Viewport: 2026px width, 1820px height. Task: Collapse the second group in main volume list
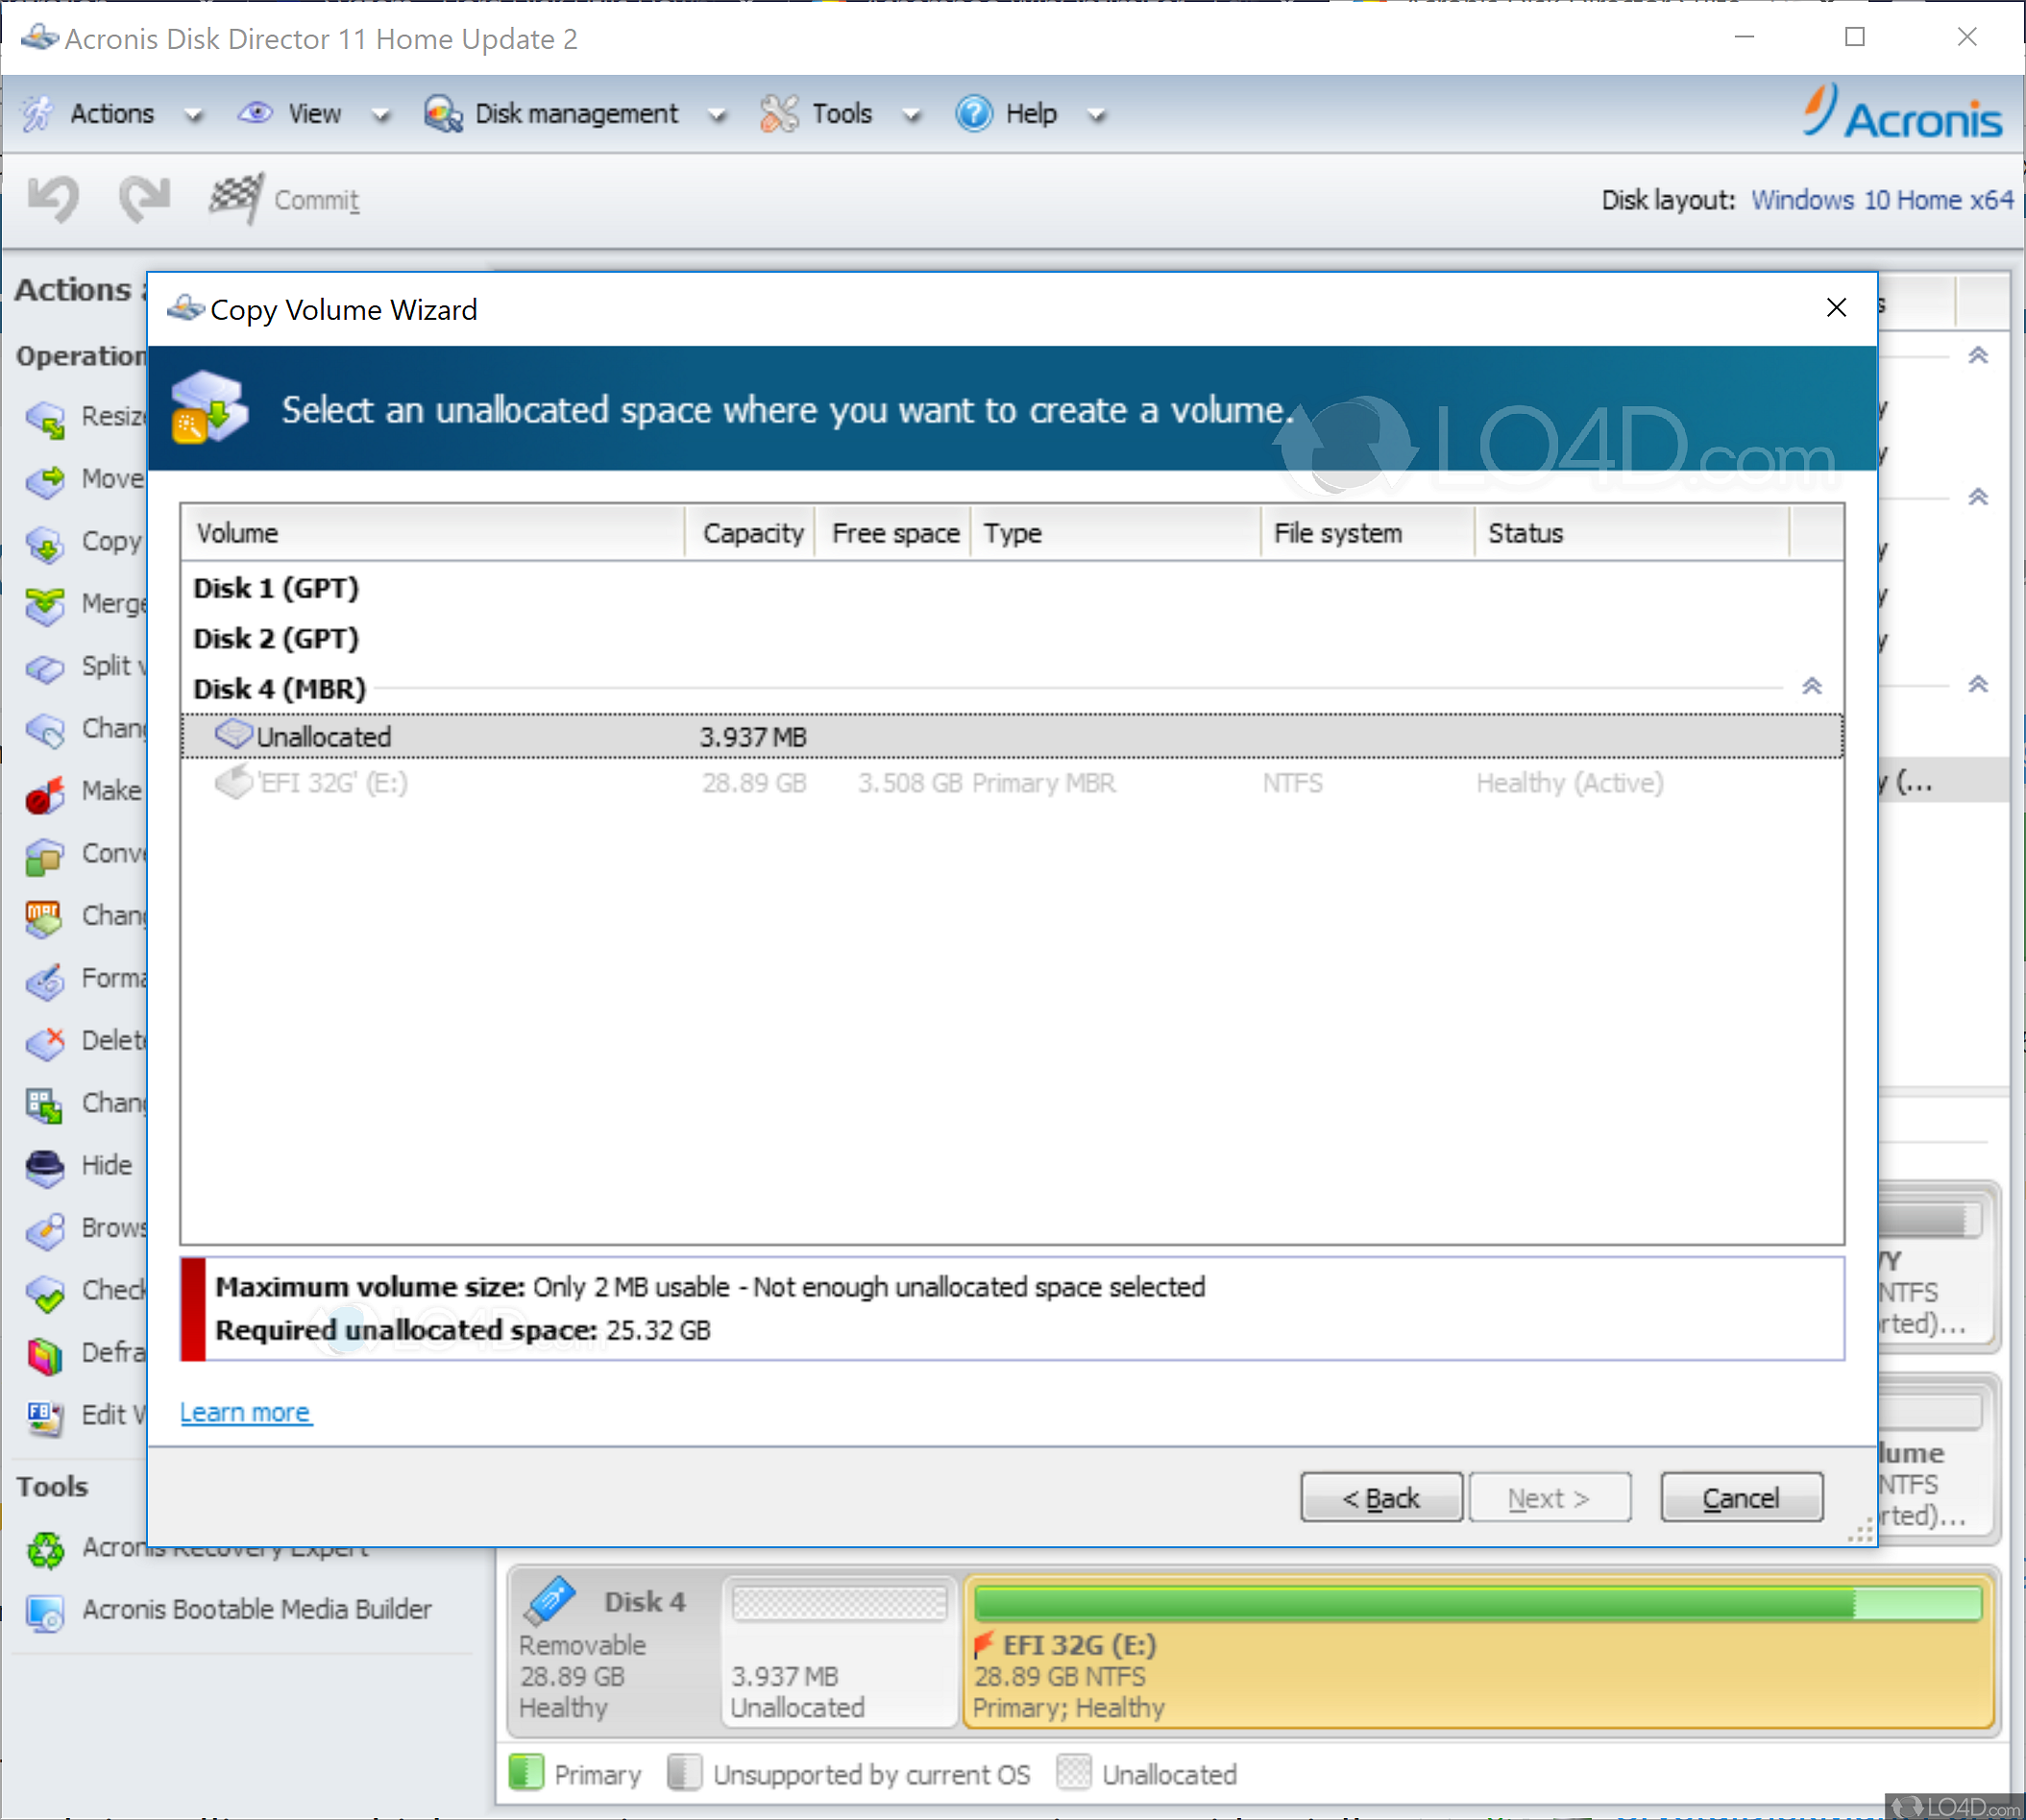click(1977, 497)
